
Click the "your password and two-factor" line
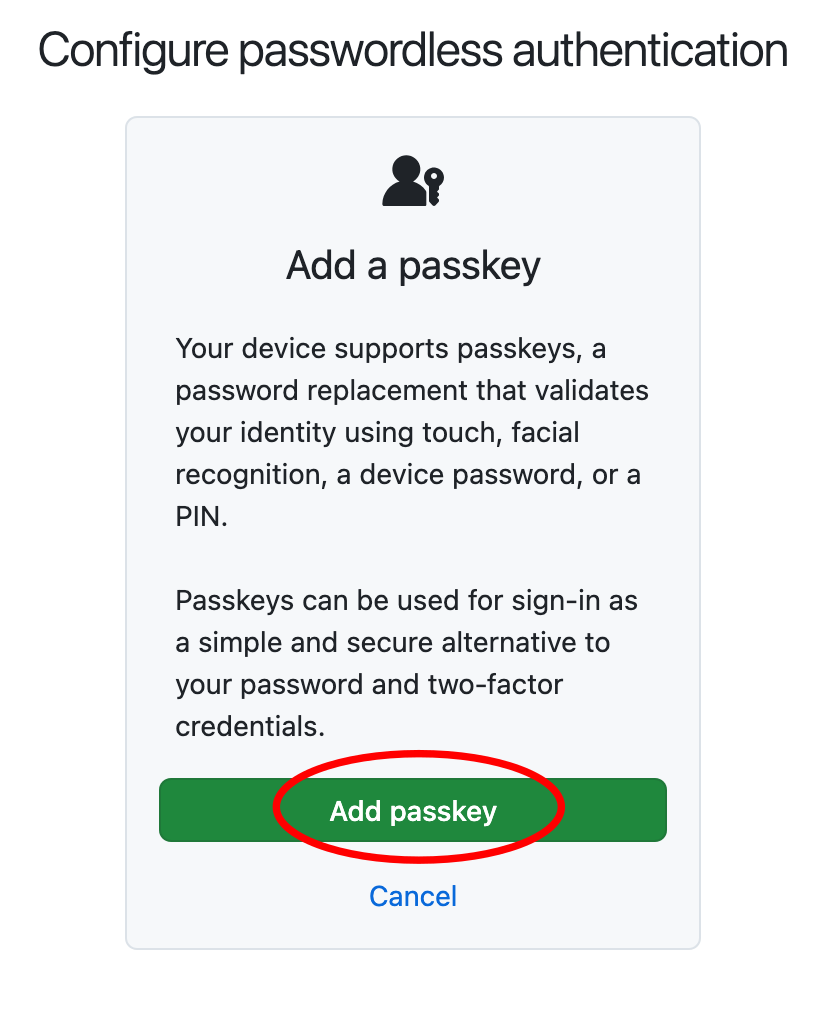[369, 684]
